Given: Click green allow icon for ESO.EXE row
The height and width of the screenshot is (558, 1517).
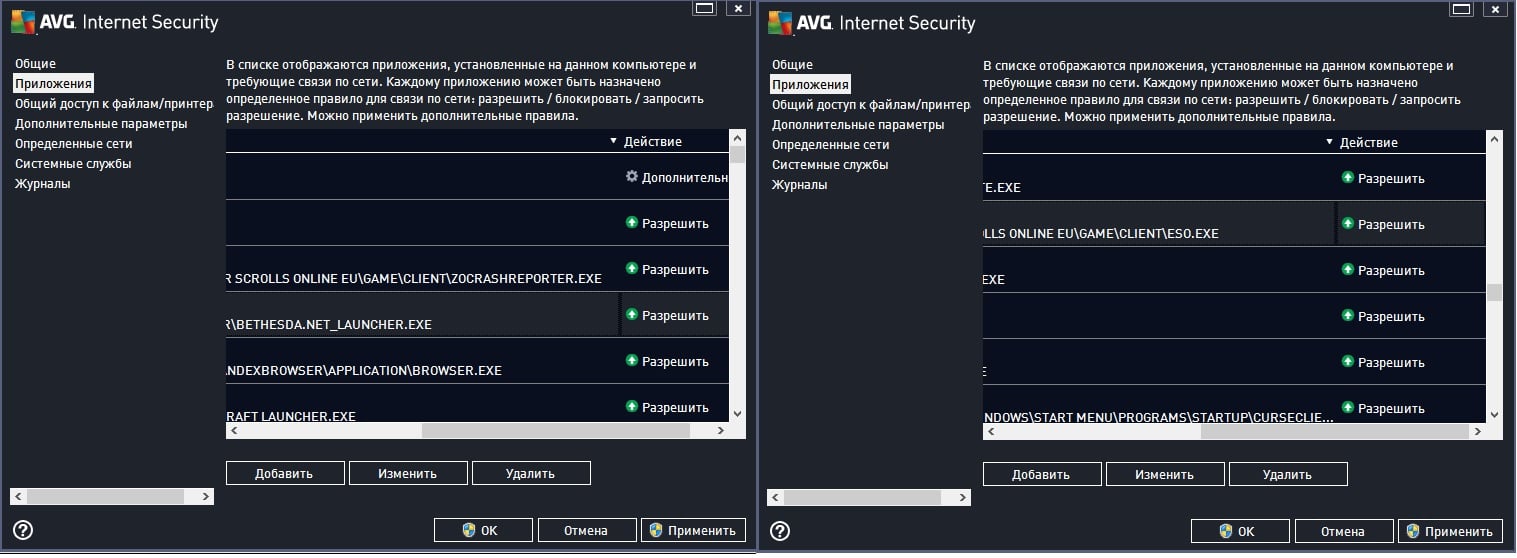Looking at the screenshot, I should (1347, 224).
